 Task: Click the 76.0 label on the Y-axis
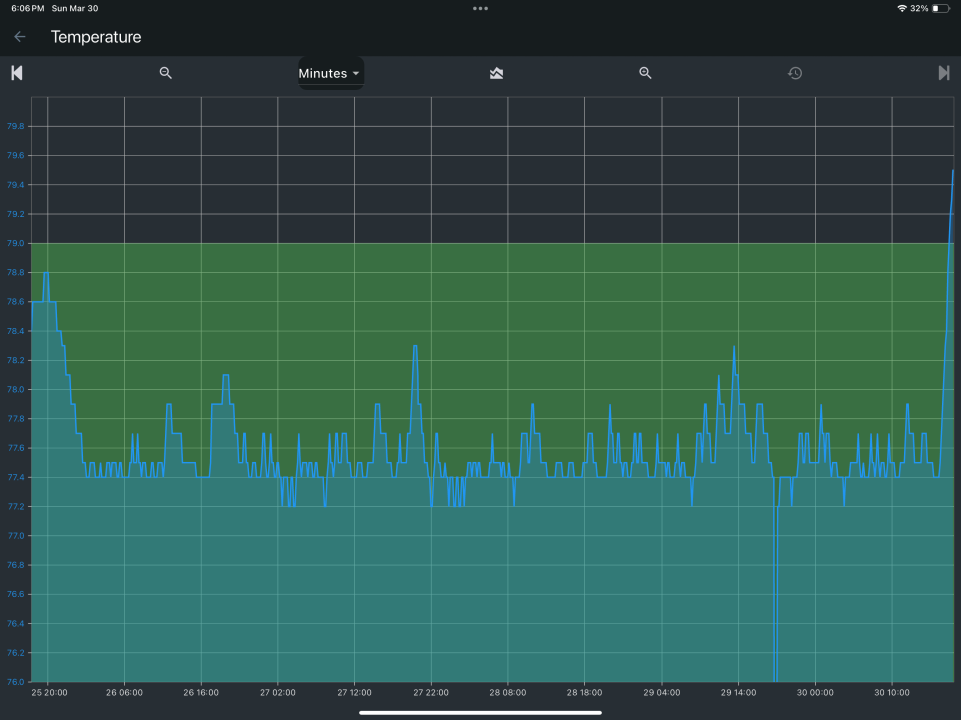pyautogui.click(x=15, y=682)
